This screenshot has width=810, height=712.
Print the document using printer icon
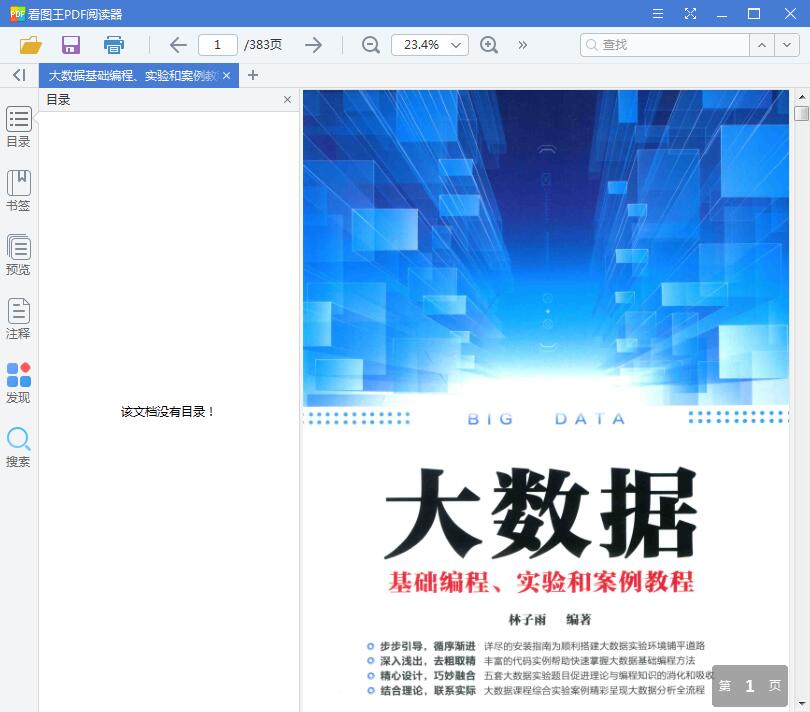pyautogui.click(x=114, y=45)
